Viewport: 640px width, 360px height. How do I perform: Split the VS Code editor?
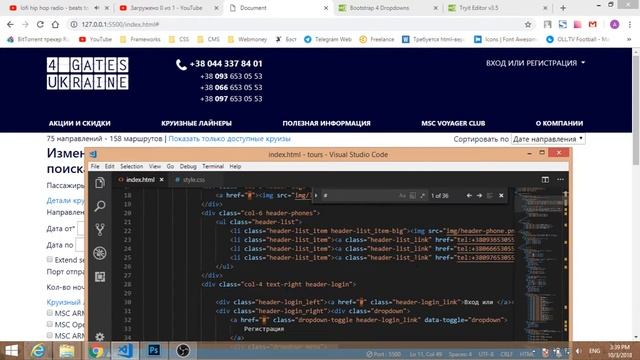545,180
